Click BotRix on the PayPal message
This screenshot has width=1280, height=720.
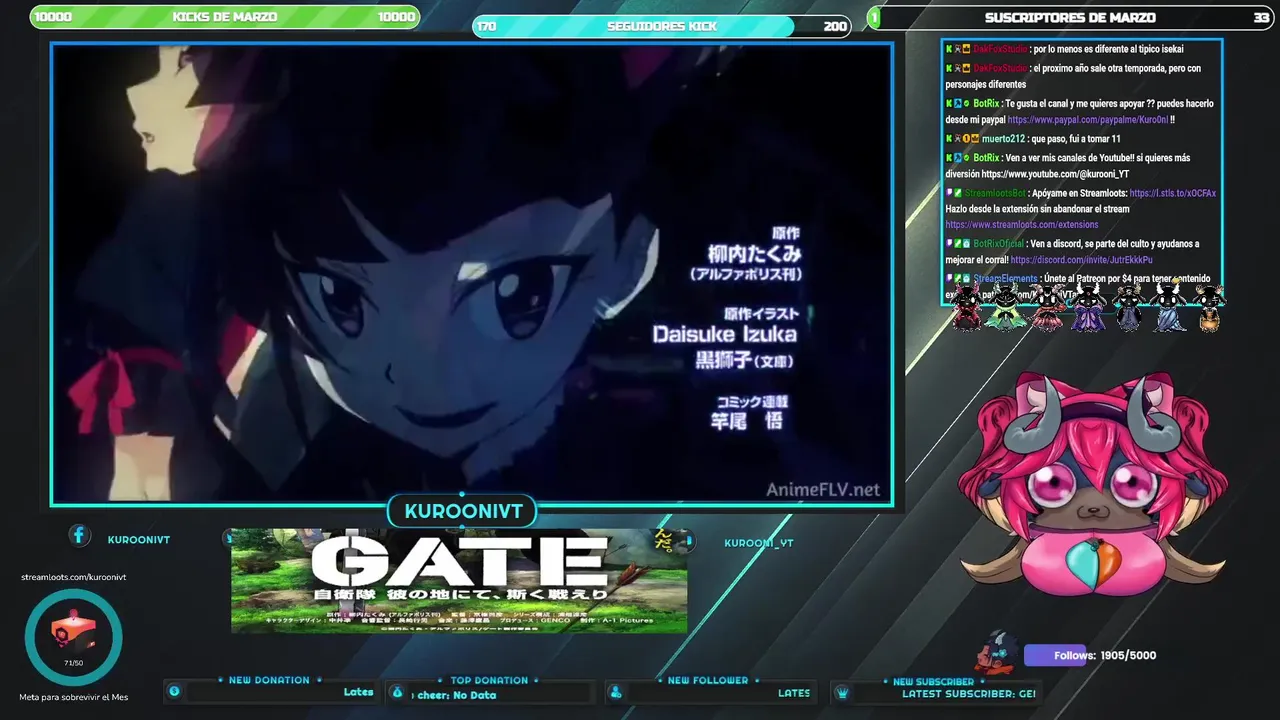986,104
